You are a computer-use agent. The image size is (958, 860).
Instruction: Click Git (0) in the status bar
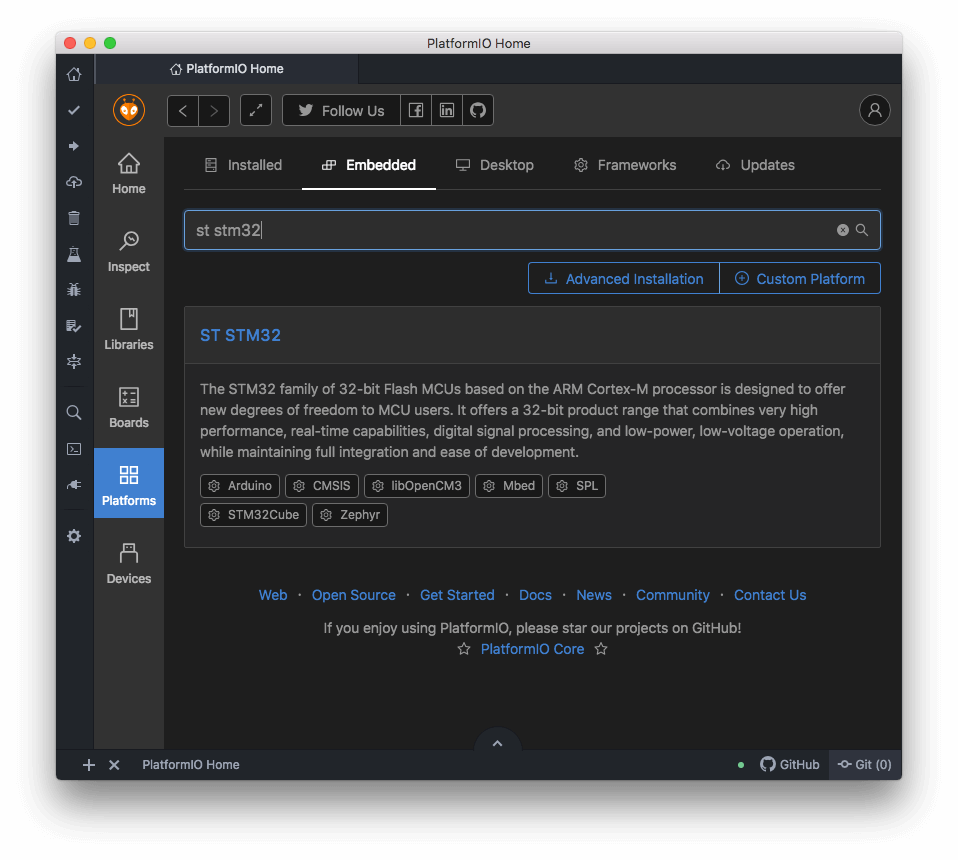[865, 765]
